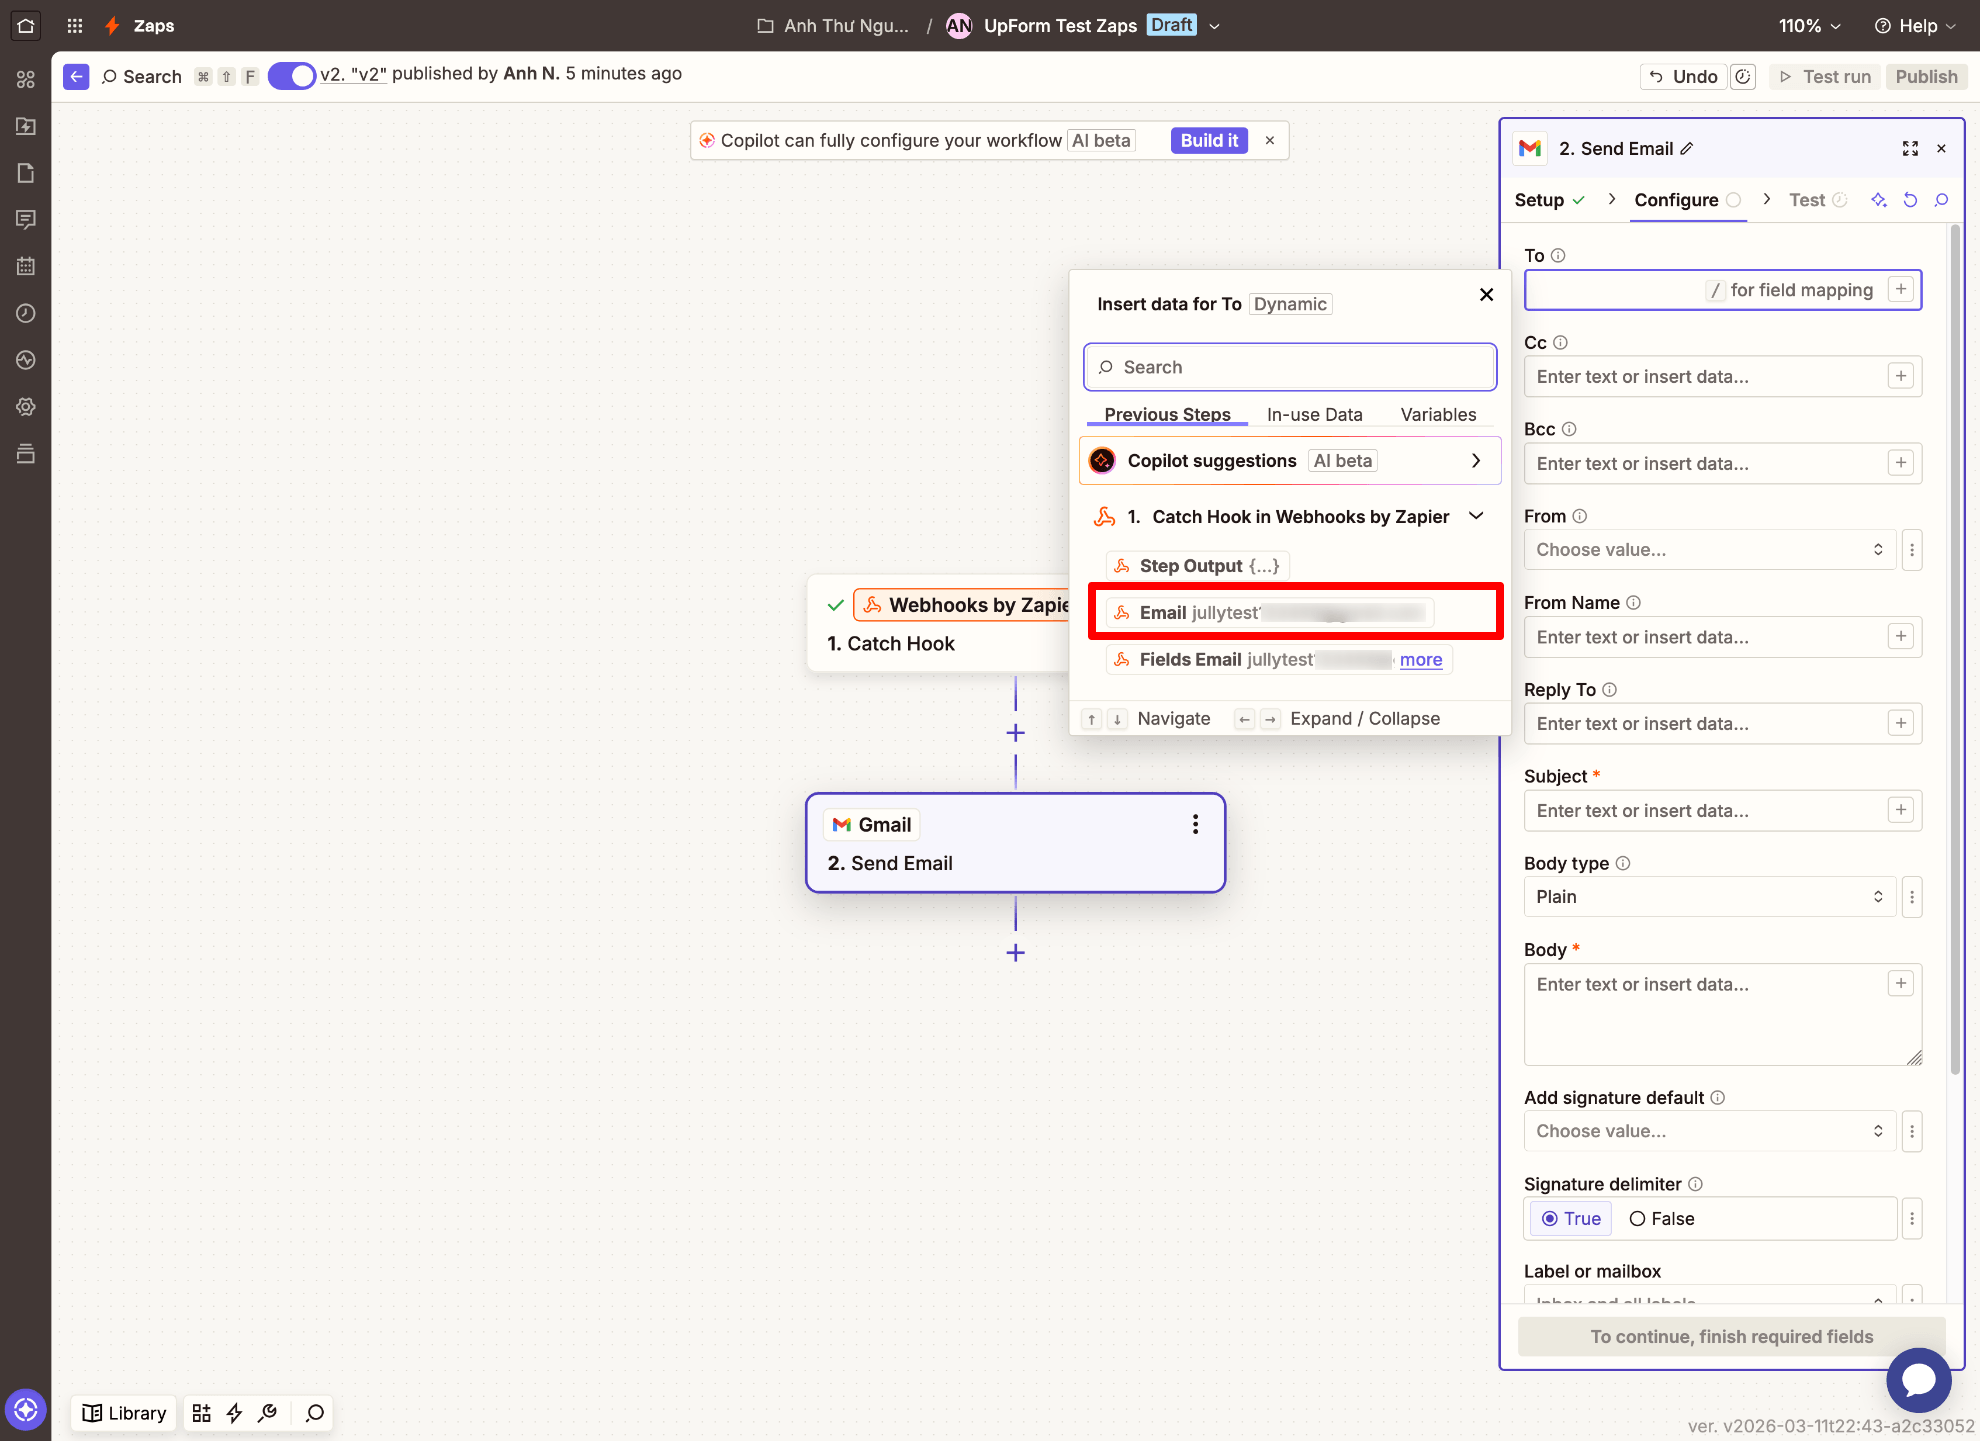The width and height of the screenshot is (1980, 1441).
Task: Select the Email jullytest data pill
Action: coord(1270,613)
